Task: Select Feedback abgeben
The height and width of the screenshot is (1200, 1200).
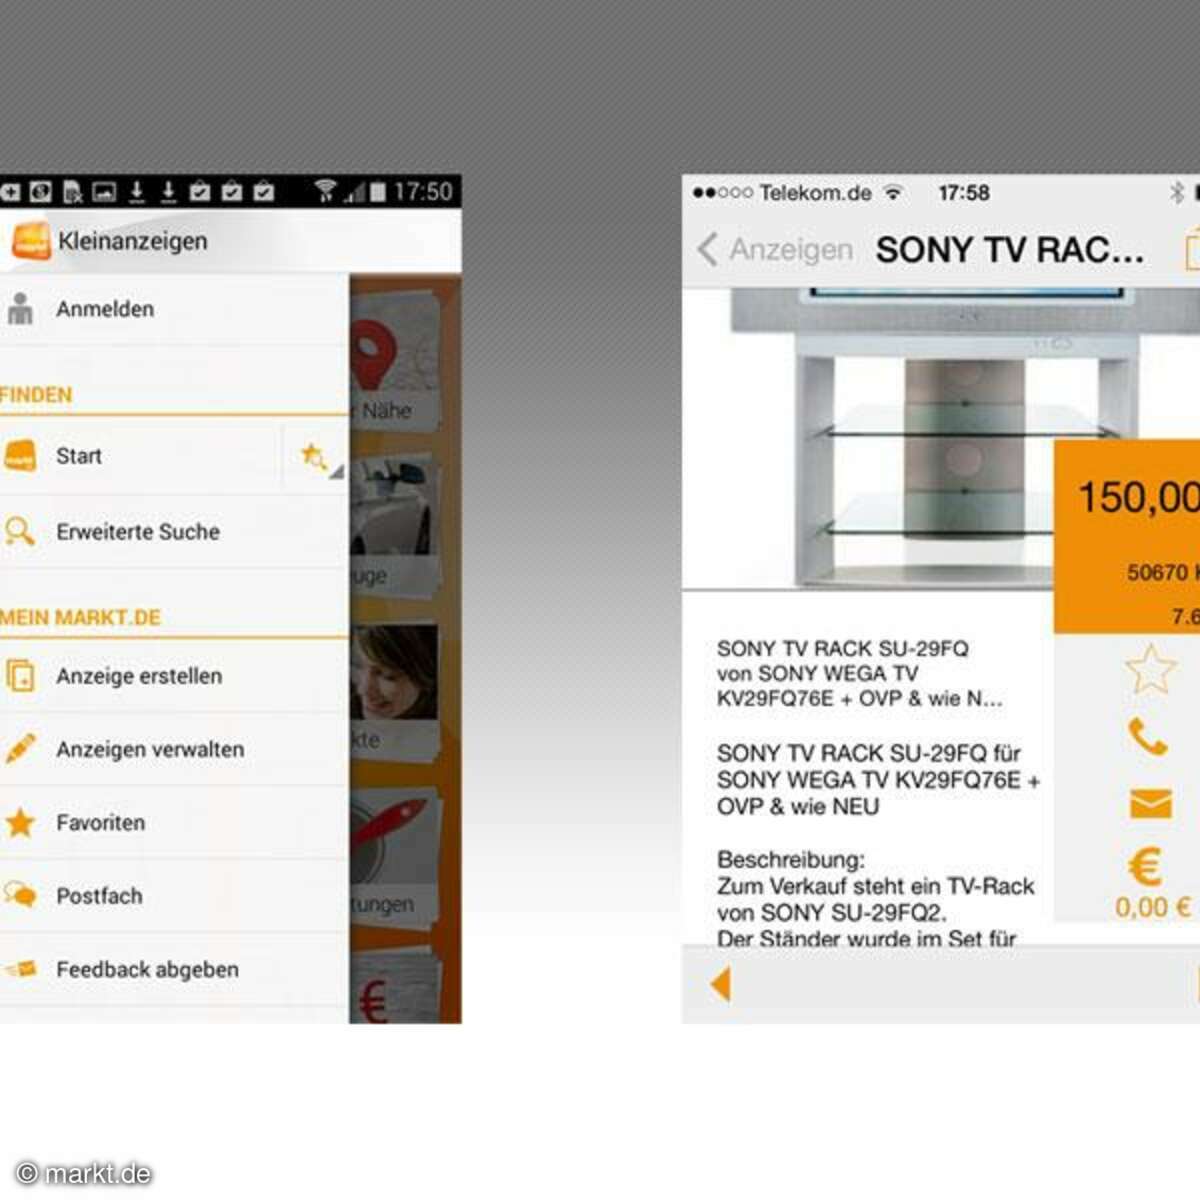Action: pyautogui.click(x=147, y=969)
